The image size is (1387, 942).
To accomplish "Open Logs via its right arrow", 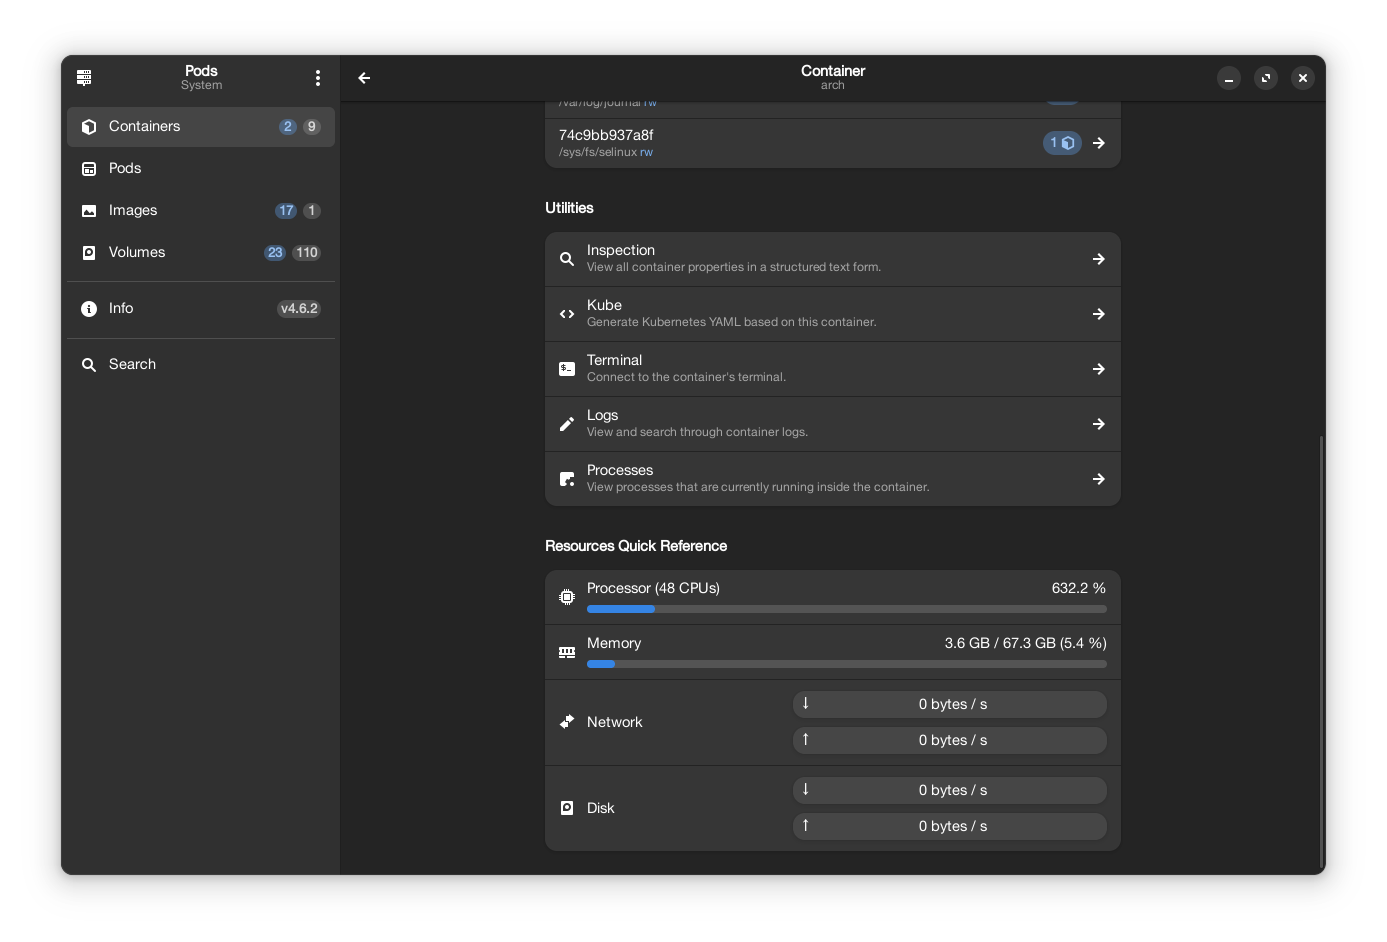I will click(x=1099, y=424).
